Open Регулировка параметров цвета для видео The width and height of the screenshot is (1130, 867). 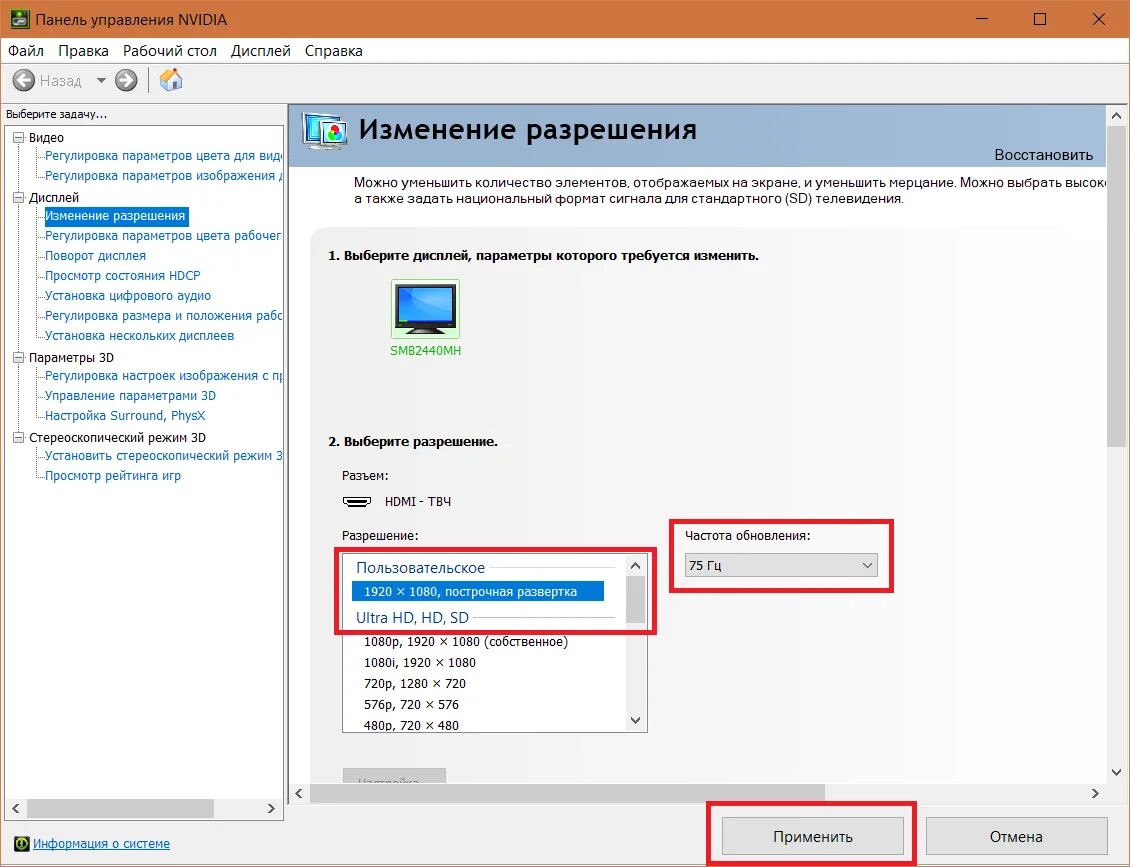tap(163, 156)
